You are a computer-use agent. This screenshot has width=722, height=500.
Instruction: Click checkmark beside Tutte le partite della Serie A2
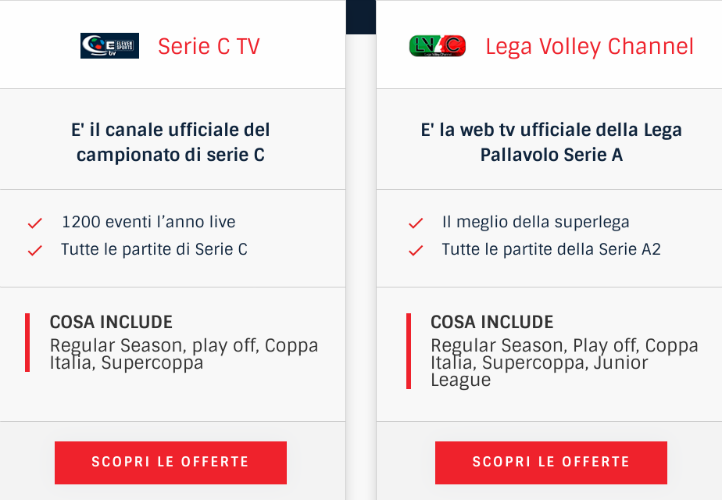click(x=416, y=250)
